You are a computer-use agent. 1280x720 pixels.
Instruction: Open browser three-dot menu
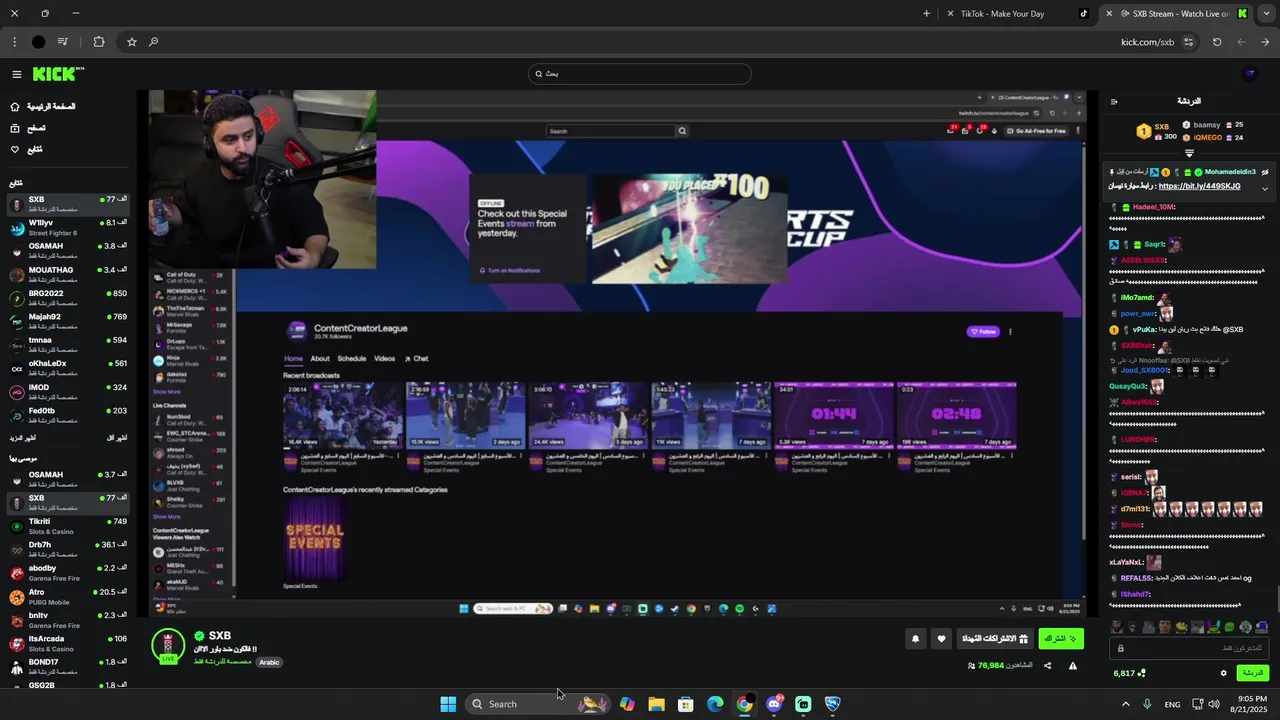click(x=14, y=42)
